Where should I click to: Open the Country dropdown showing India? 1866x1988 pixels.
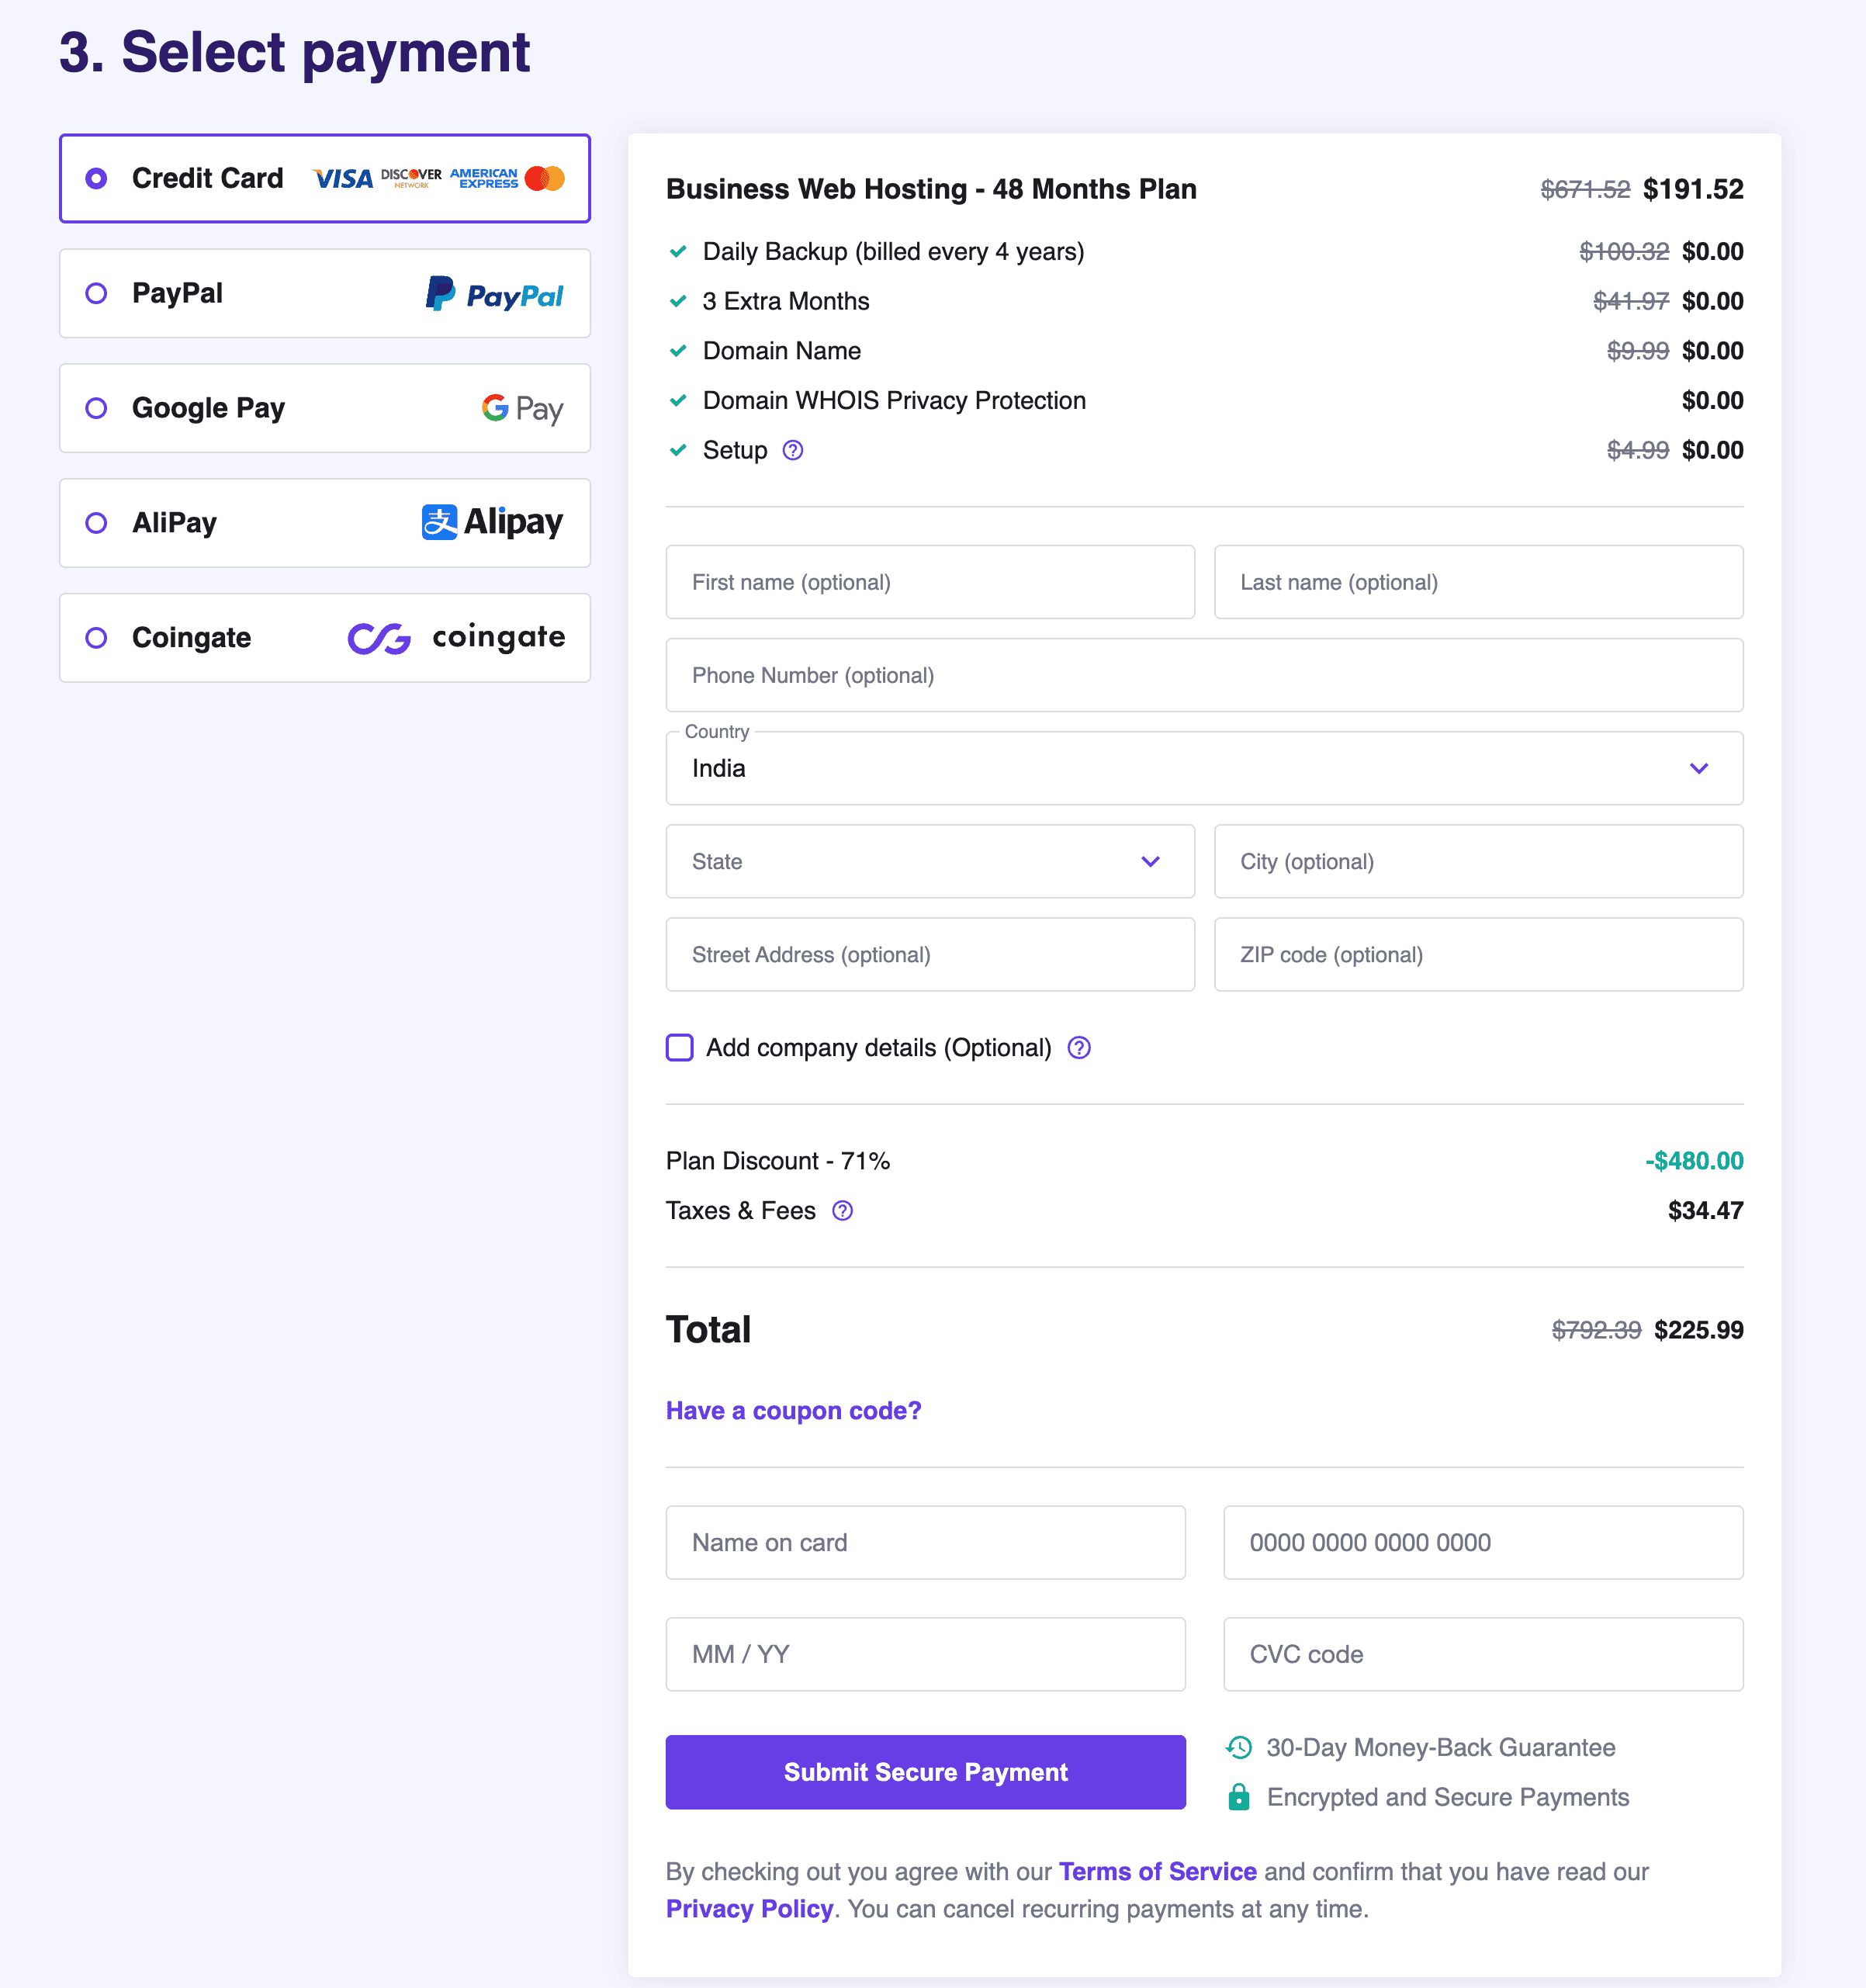[1203, 768]
